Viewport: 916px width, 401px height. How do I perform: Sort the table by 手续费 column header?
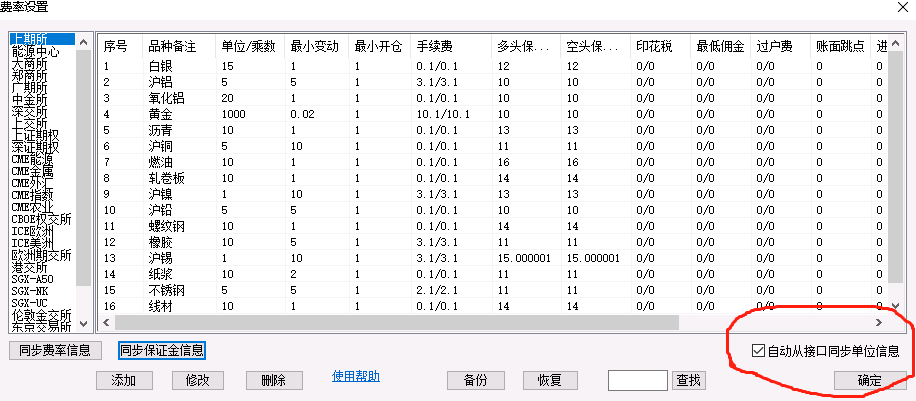pos(448,46)
